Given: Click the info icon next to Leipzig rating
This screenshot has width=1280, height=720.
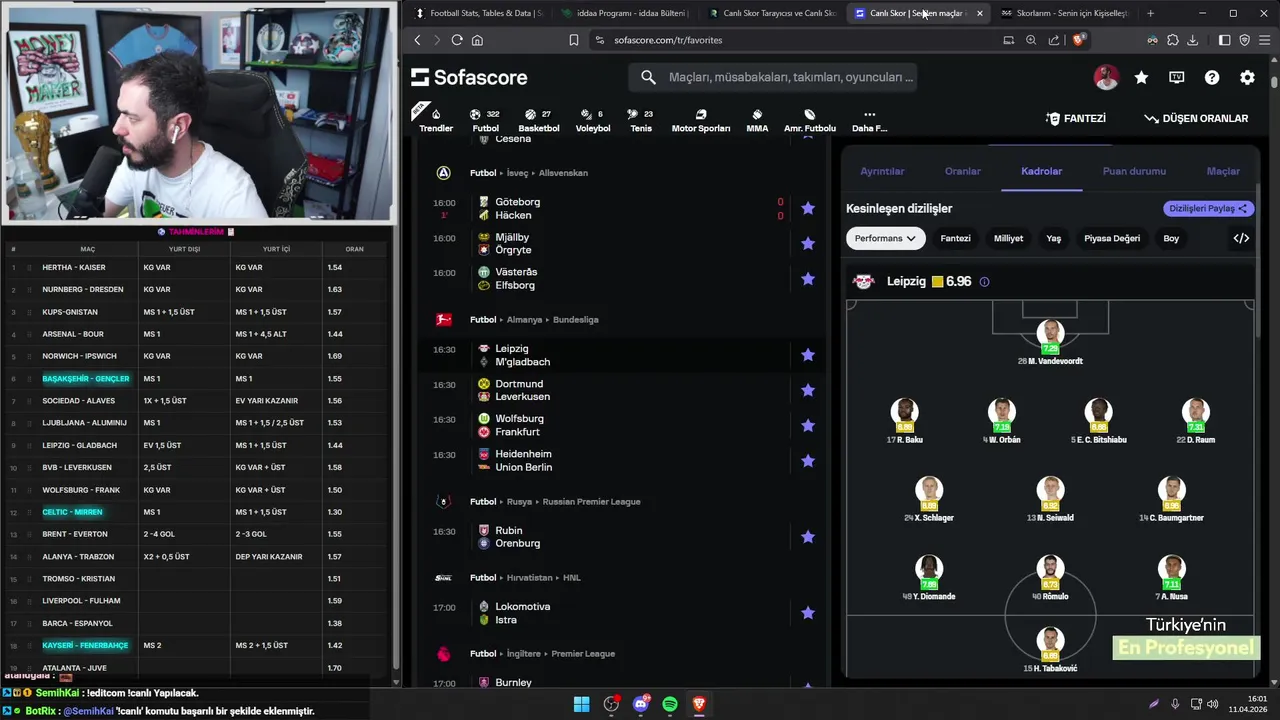Looking at the screenshot, I should [984, 282].
